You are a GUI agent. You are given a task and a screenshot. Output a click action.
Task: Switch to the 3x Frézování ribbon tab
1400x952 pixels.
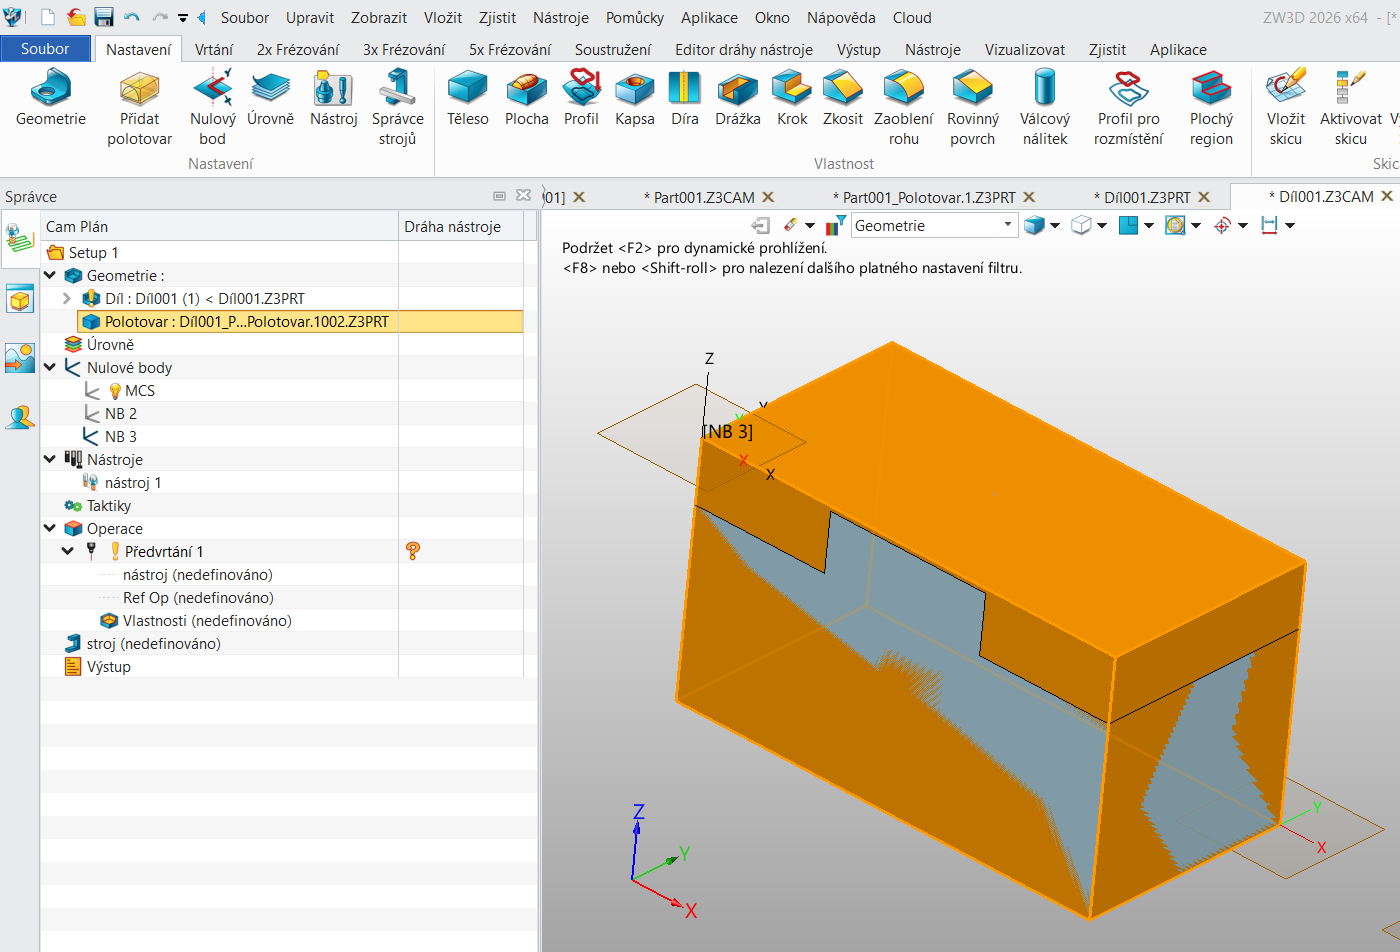pyautogui.click(x=404, y=49)
